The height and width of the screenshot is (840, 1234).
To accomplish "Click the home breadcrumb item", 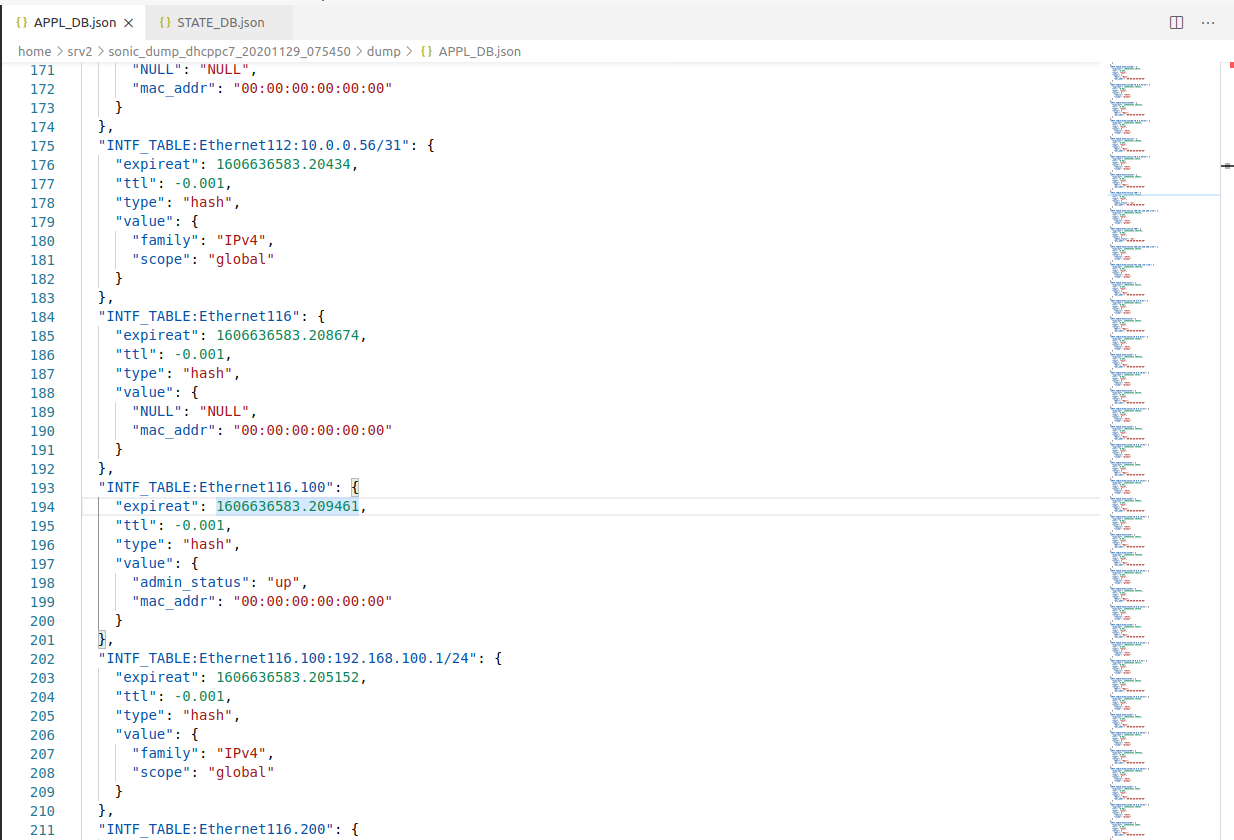I will [34, 51].
